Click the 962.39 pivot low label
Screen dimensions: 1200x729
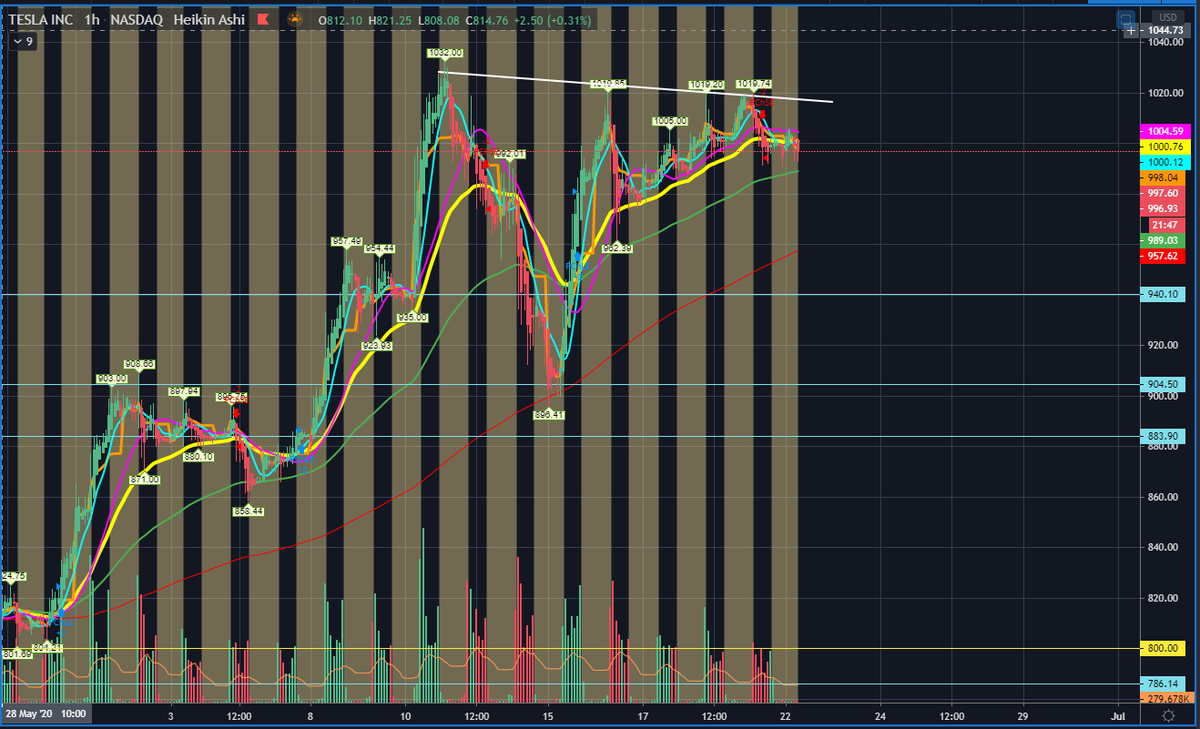(x=617, y=247)
